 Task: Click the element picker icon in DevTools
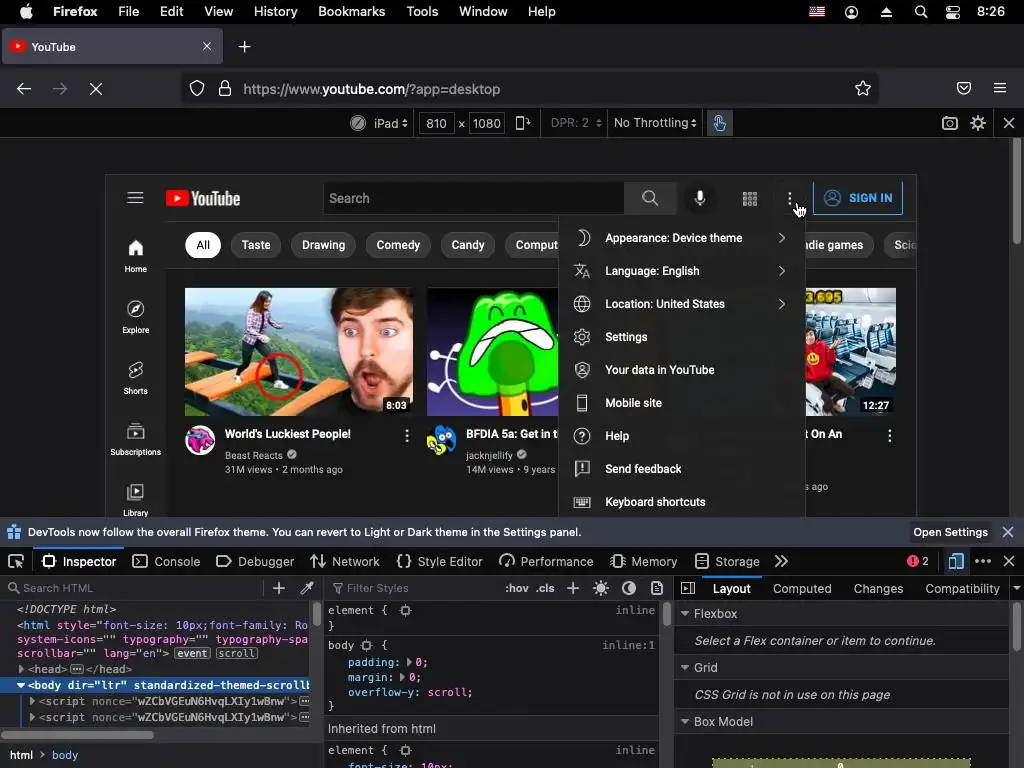click(x=16, y=562)
